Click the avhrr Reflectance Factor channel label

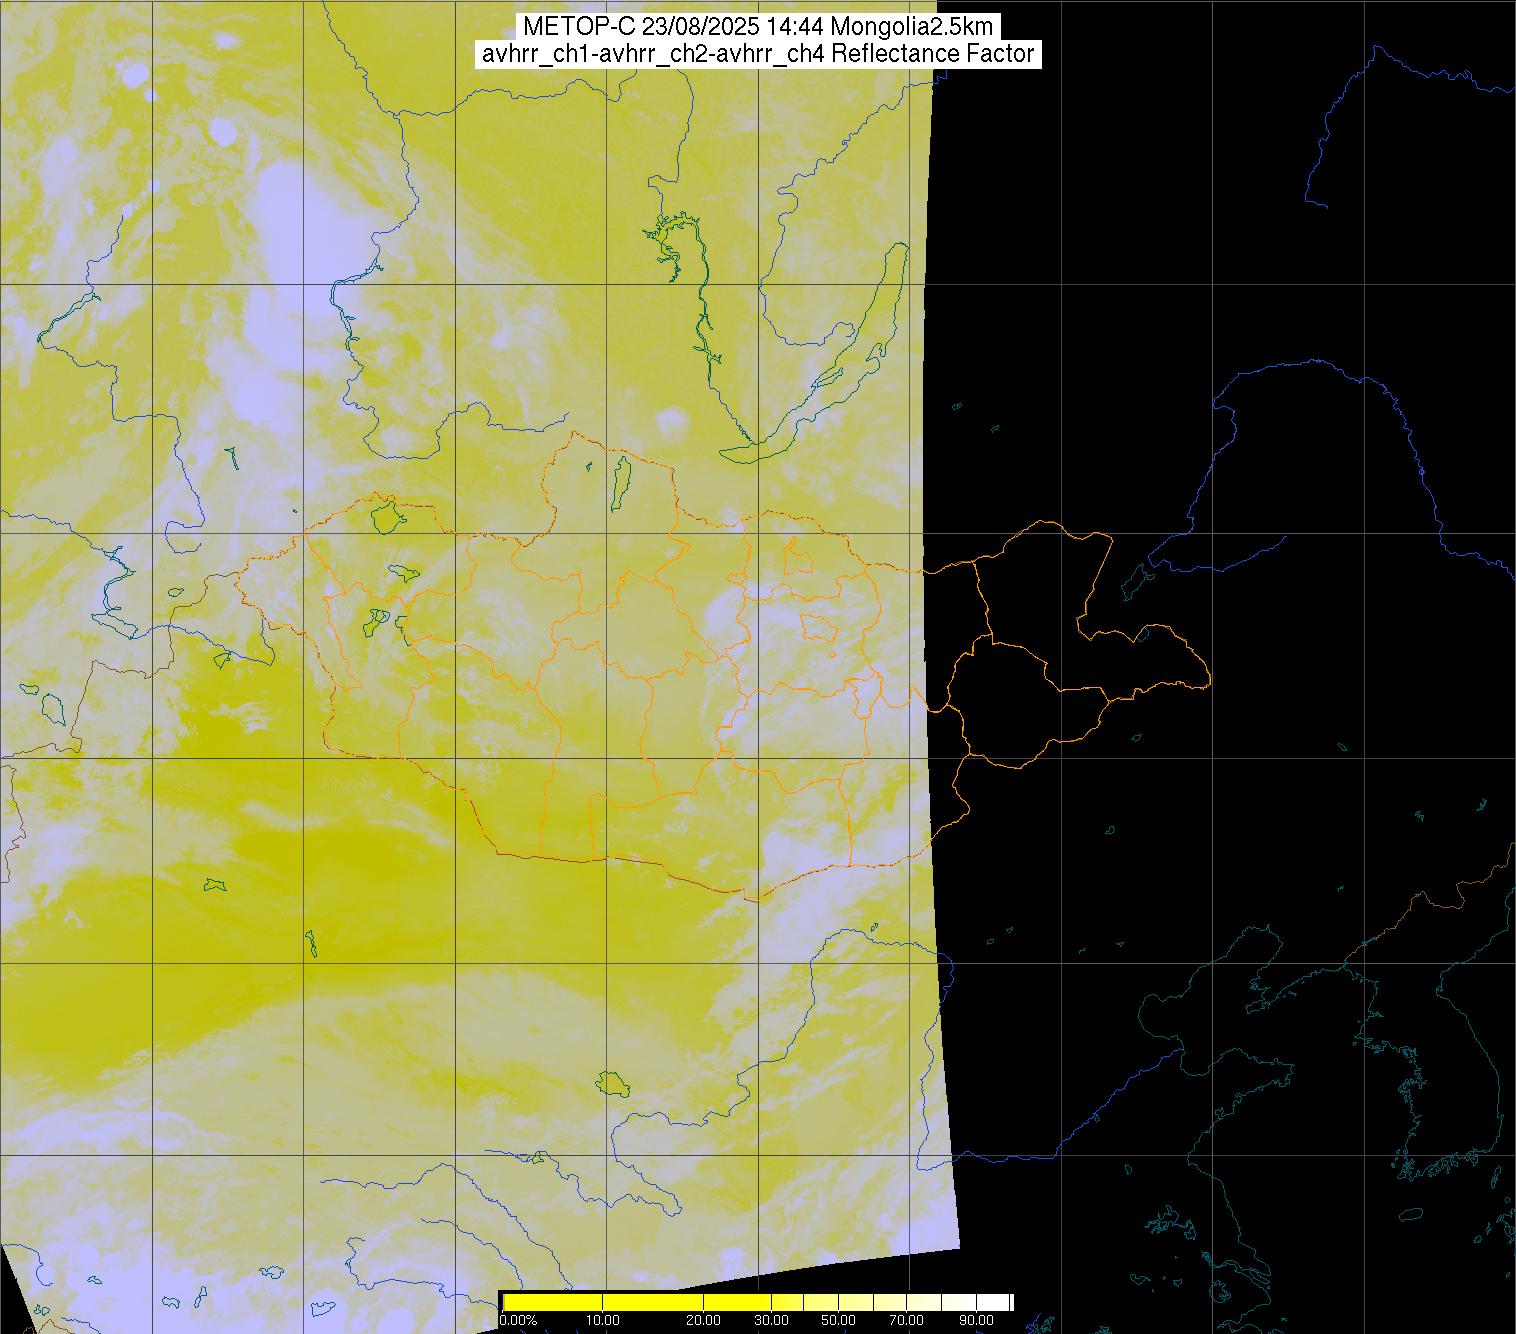click(757, 54)
